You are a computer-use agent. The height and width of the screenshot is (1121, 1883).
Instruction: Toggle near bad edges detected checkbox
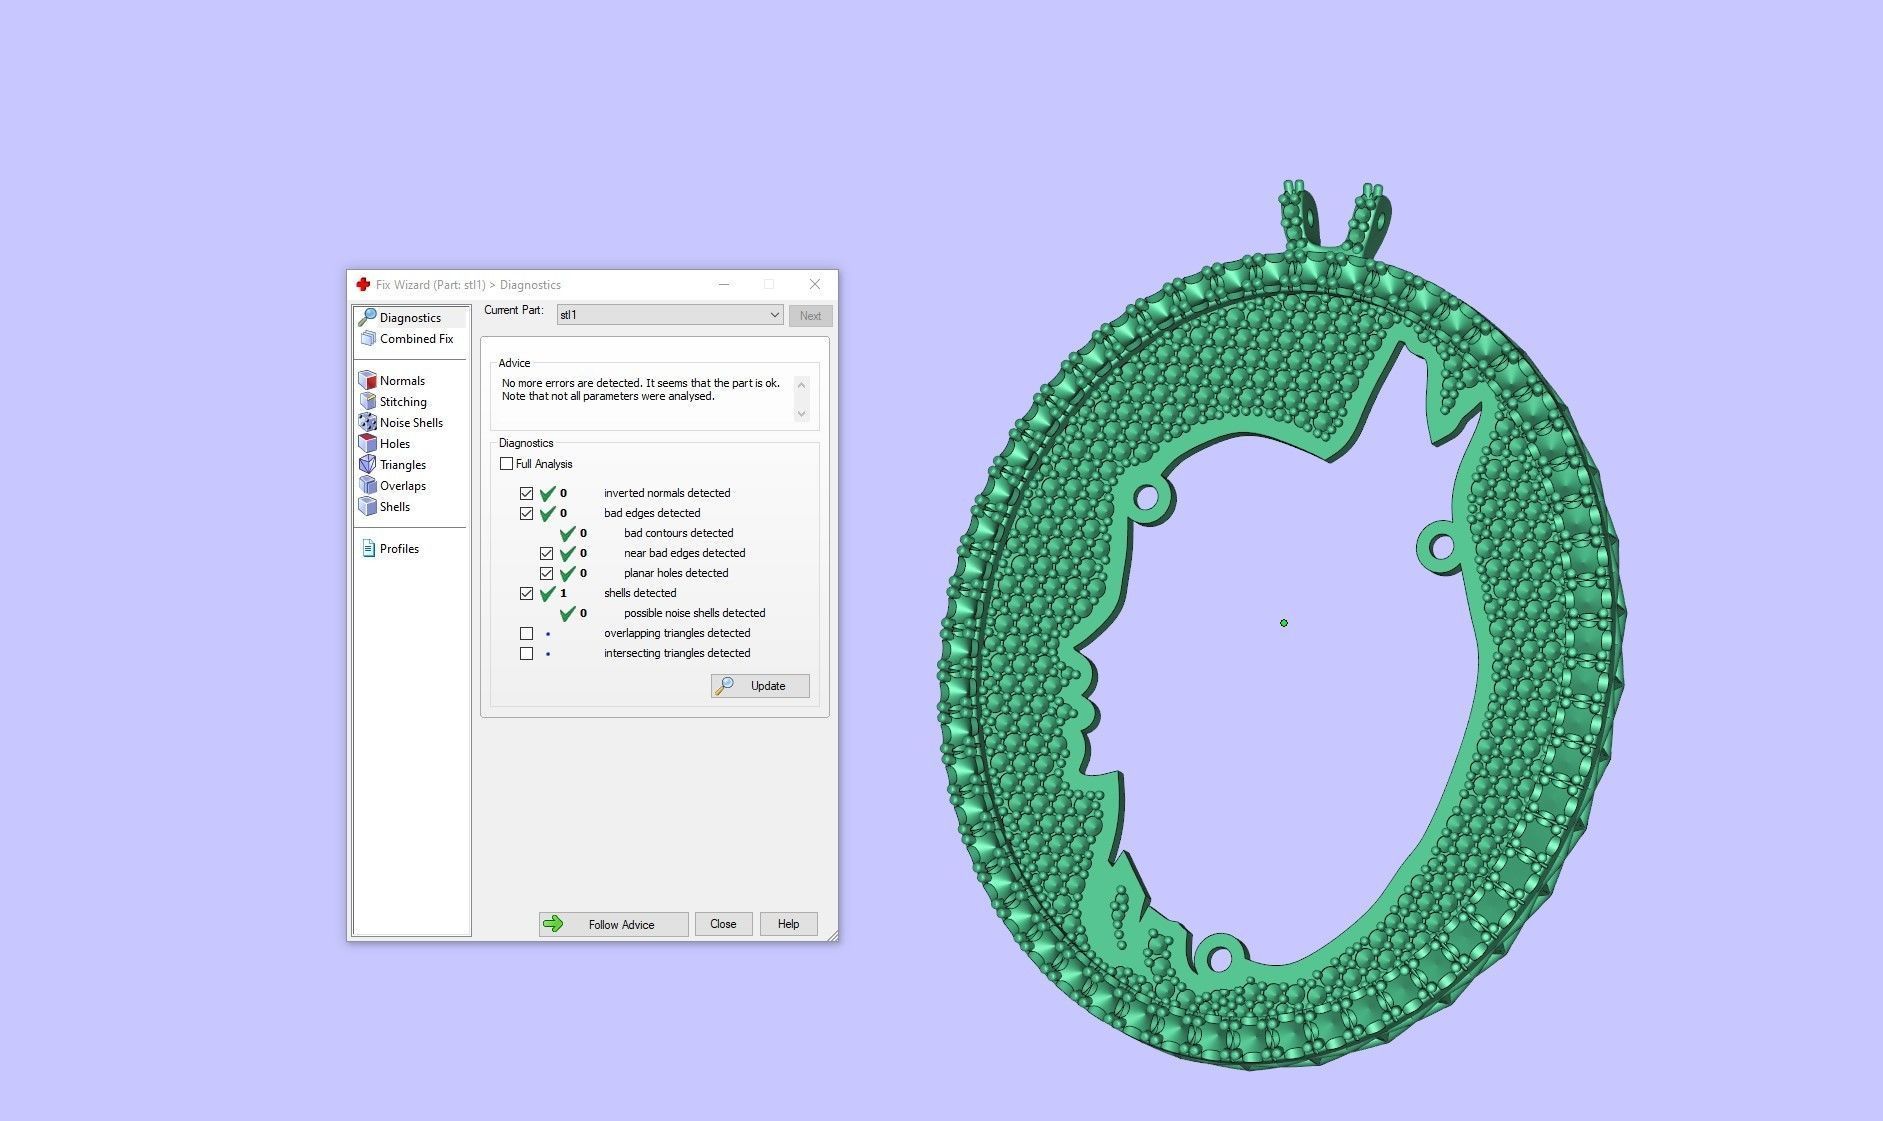[546, 553]
